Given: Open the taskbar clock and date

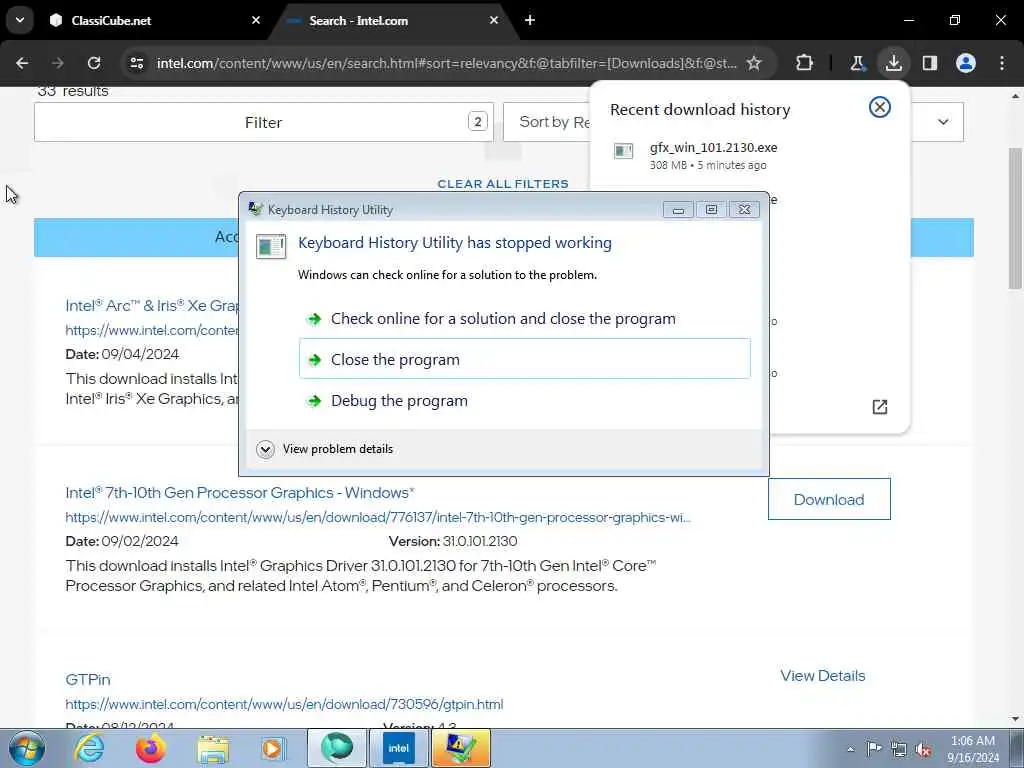Looking at the screenshot, I should tap(973, 749).
